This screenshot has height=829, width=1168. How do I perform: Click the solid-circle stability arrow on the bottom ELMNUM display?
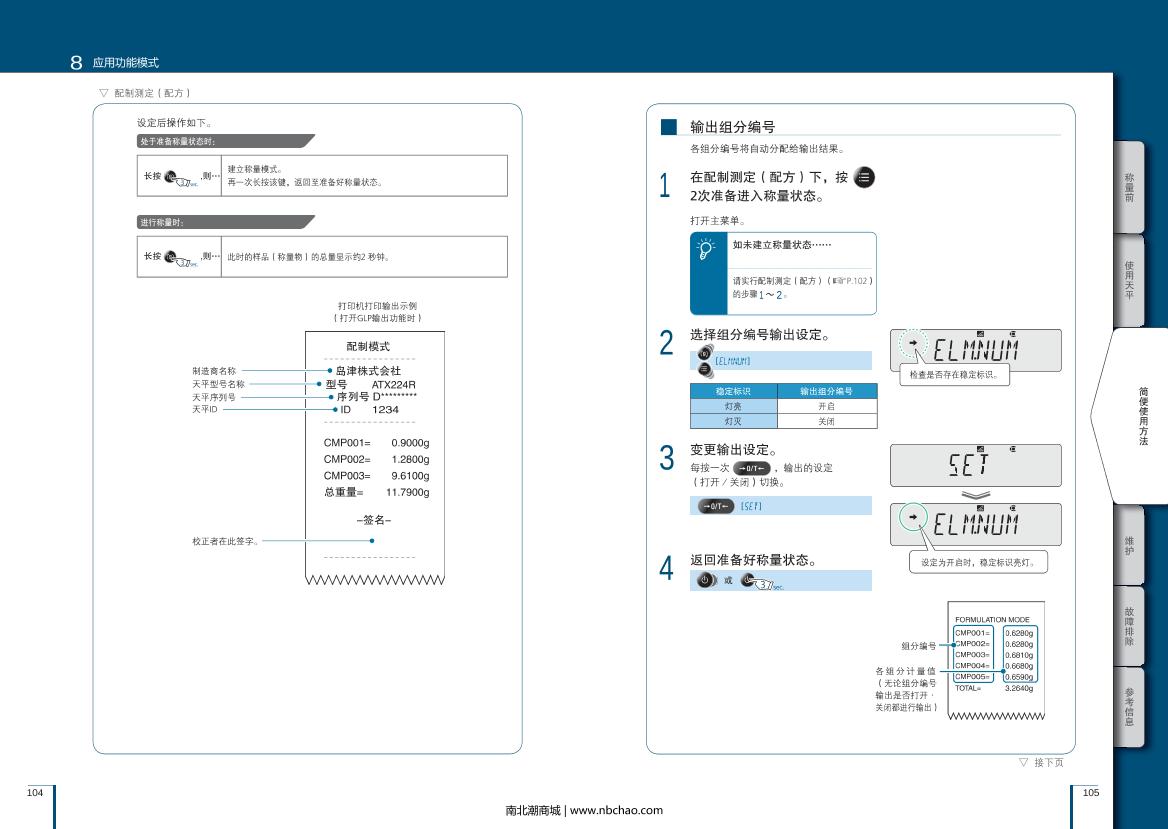click(912, 519)
